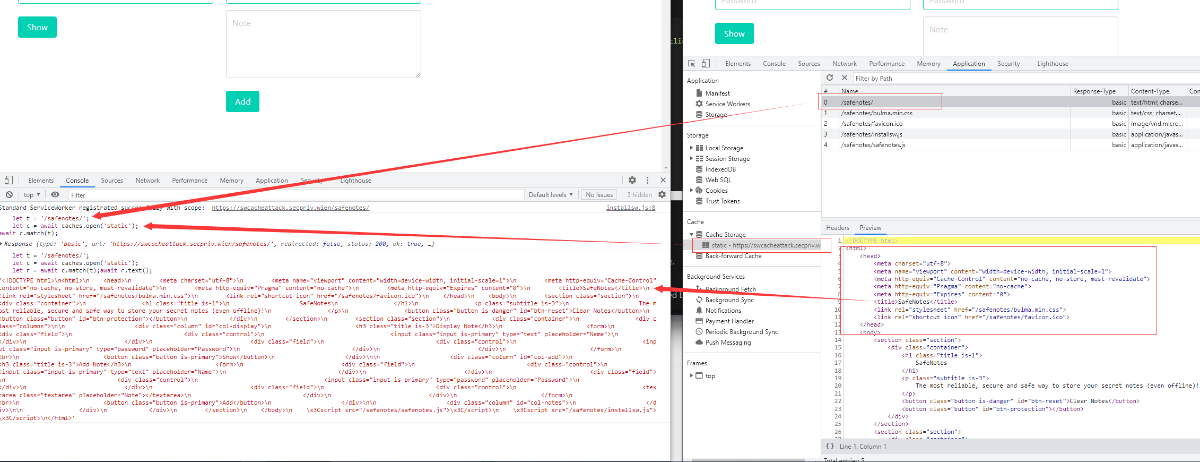Open left DevTools settings gear beside tabs
The height and width of the screenshot is (462, 1200).
point(633,180)
